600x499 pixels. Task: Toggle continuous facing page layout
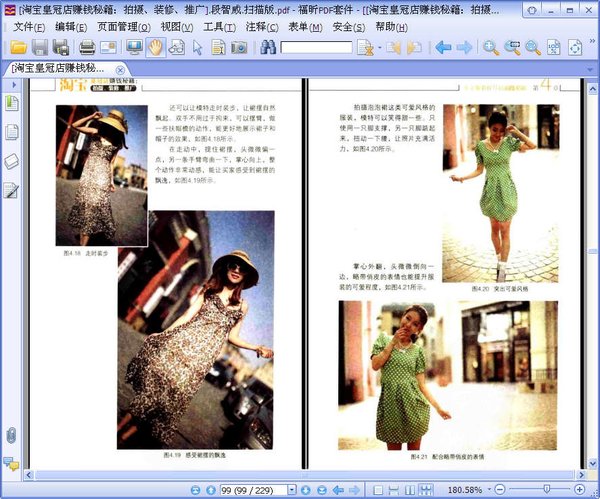click(426, 490)
